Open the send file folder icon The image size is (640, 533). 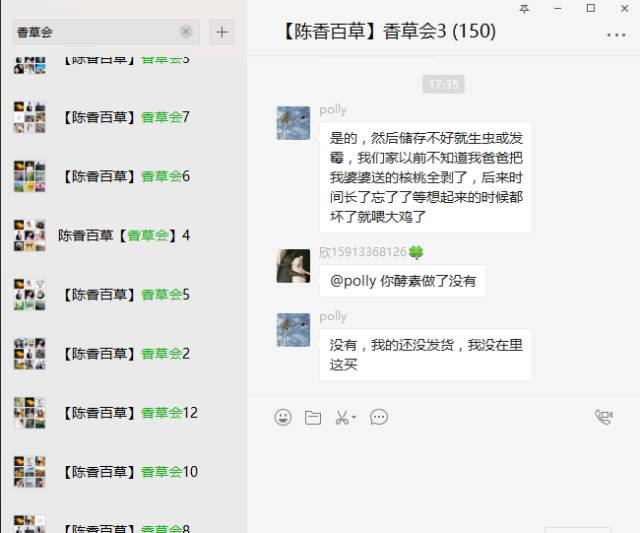tap(313, 418)
